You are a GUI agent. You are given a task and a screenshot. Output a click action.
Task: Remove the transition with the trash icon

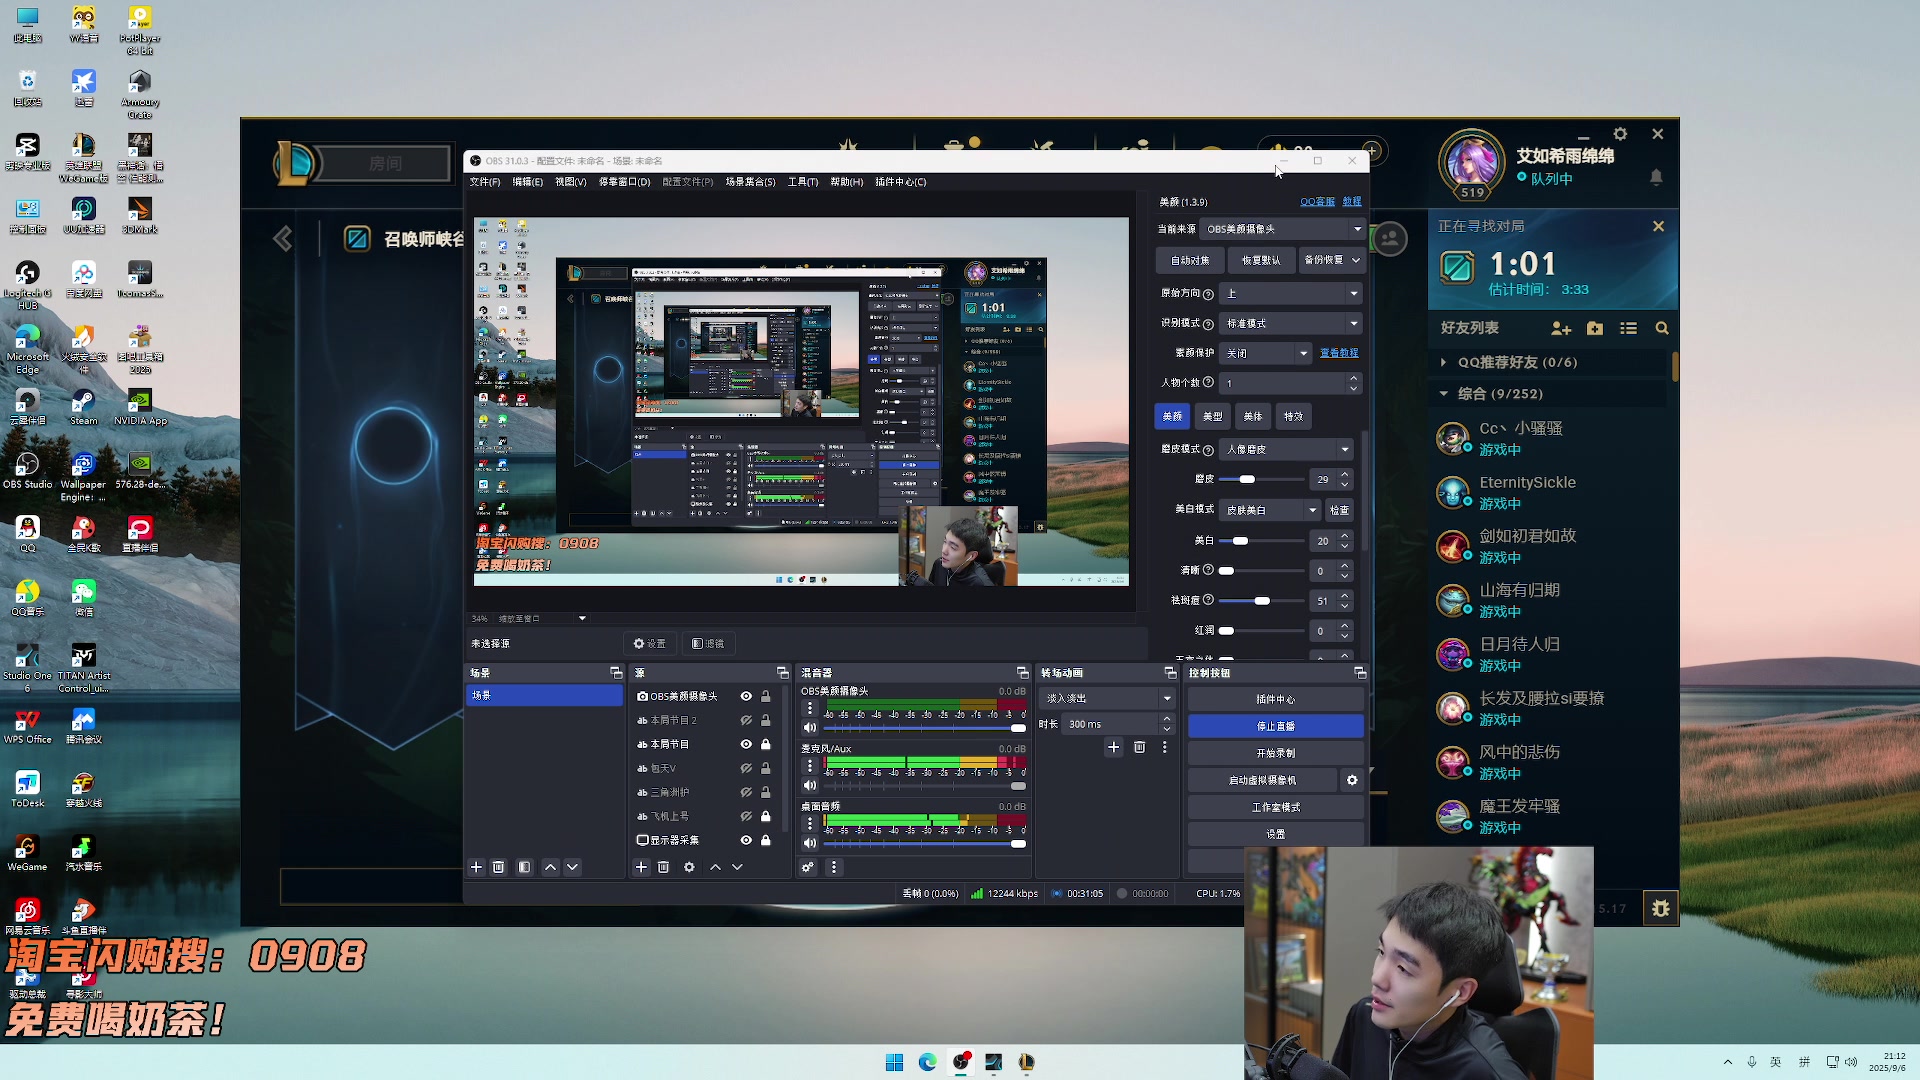[x=1139, y=747]
